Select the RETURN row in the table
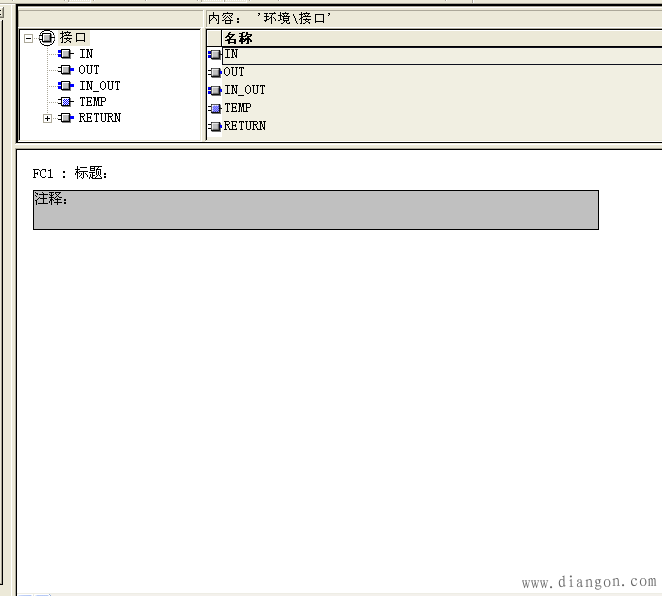This screenshot has height=596, width=662. coord(244,126)
